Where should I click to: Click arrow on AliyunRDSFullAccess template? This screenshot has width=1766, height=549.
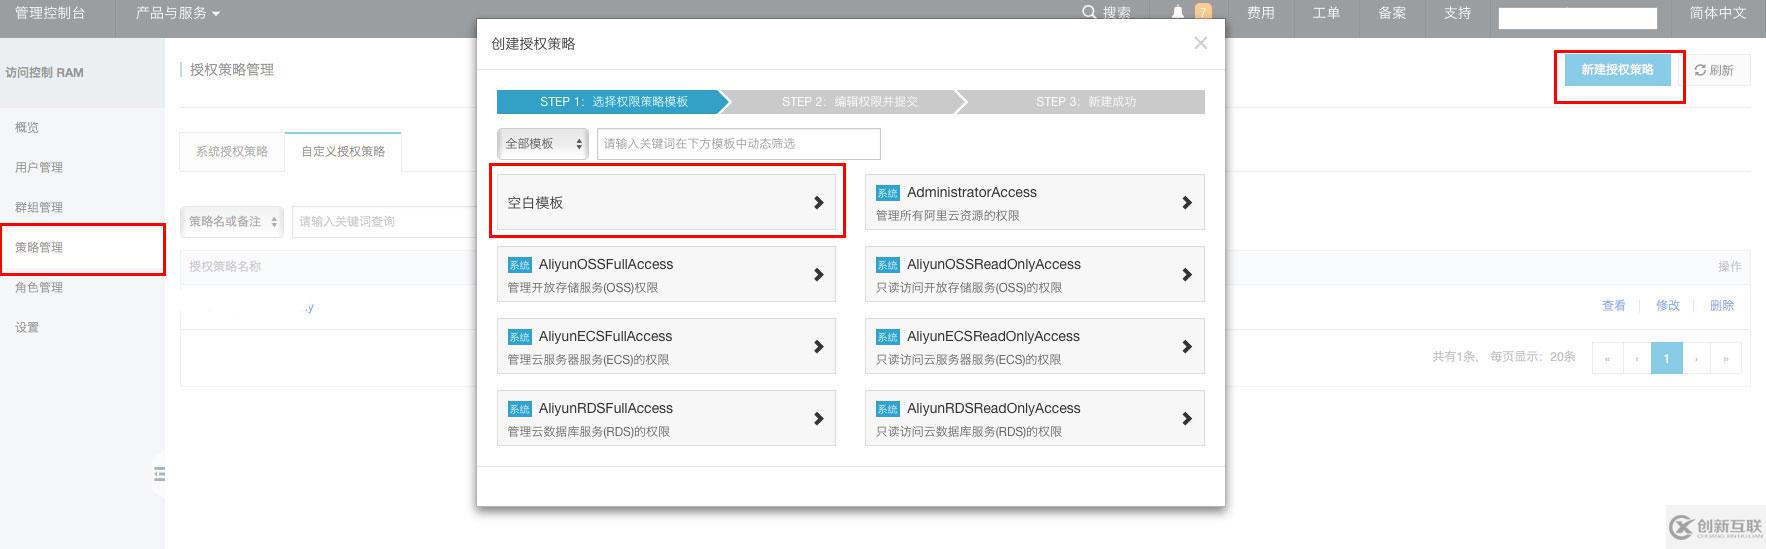[818, 419]
